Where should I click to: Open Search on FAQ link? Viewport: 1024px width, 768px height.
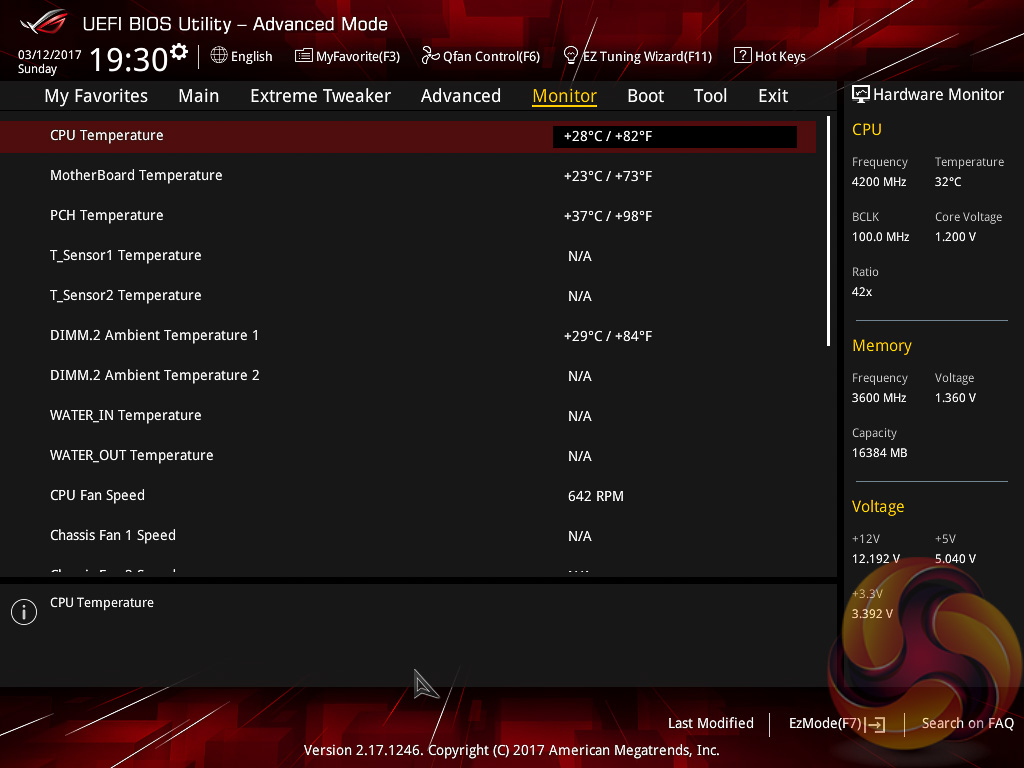click(967, 724)
